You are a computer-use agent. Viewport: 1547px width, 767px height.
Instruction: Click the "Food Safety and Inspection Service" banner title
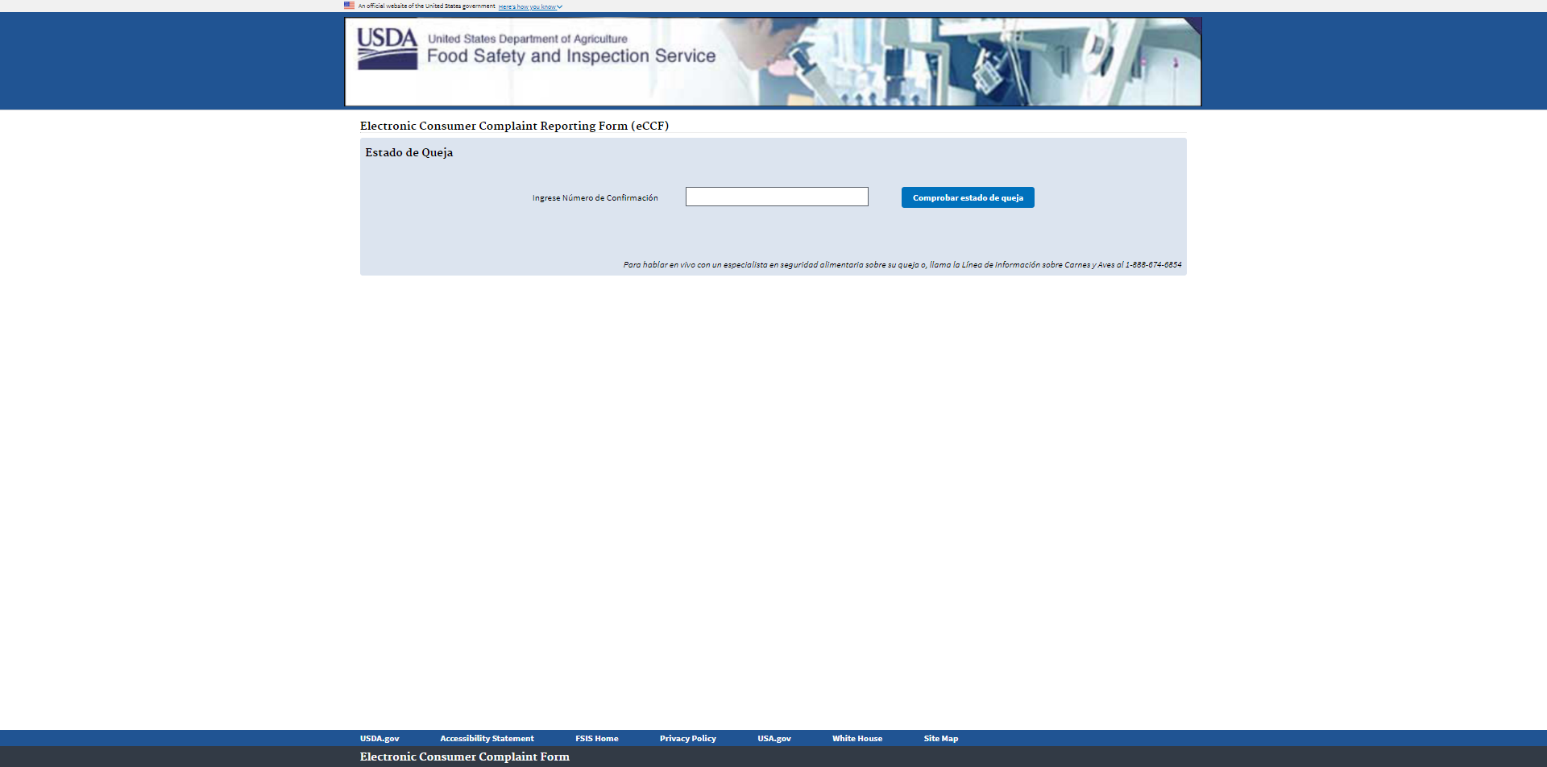tap(571, 56)
